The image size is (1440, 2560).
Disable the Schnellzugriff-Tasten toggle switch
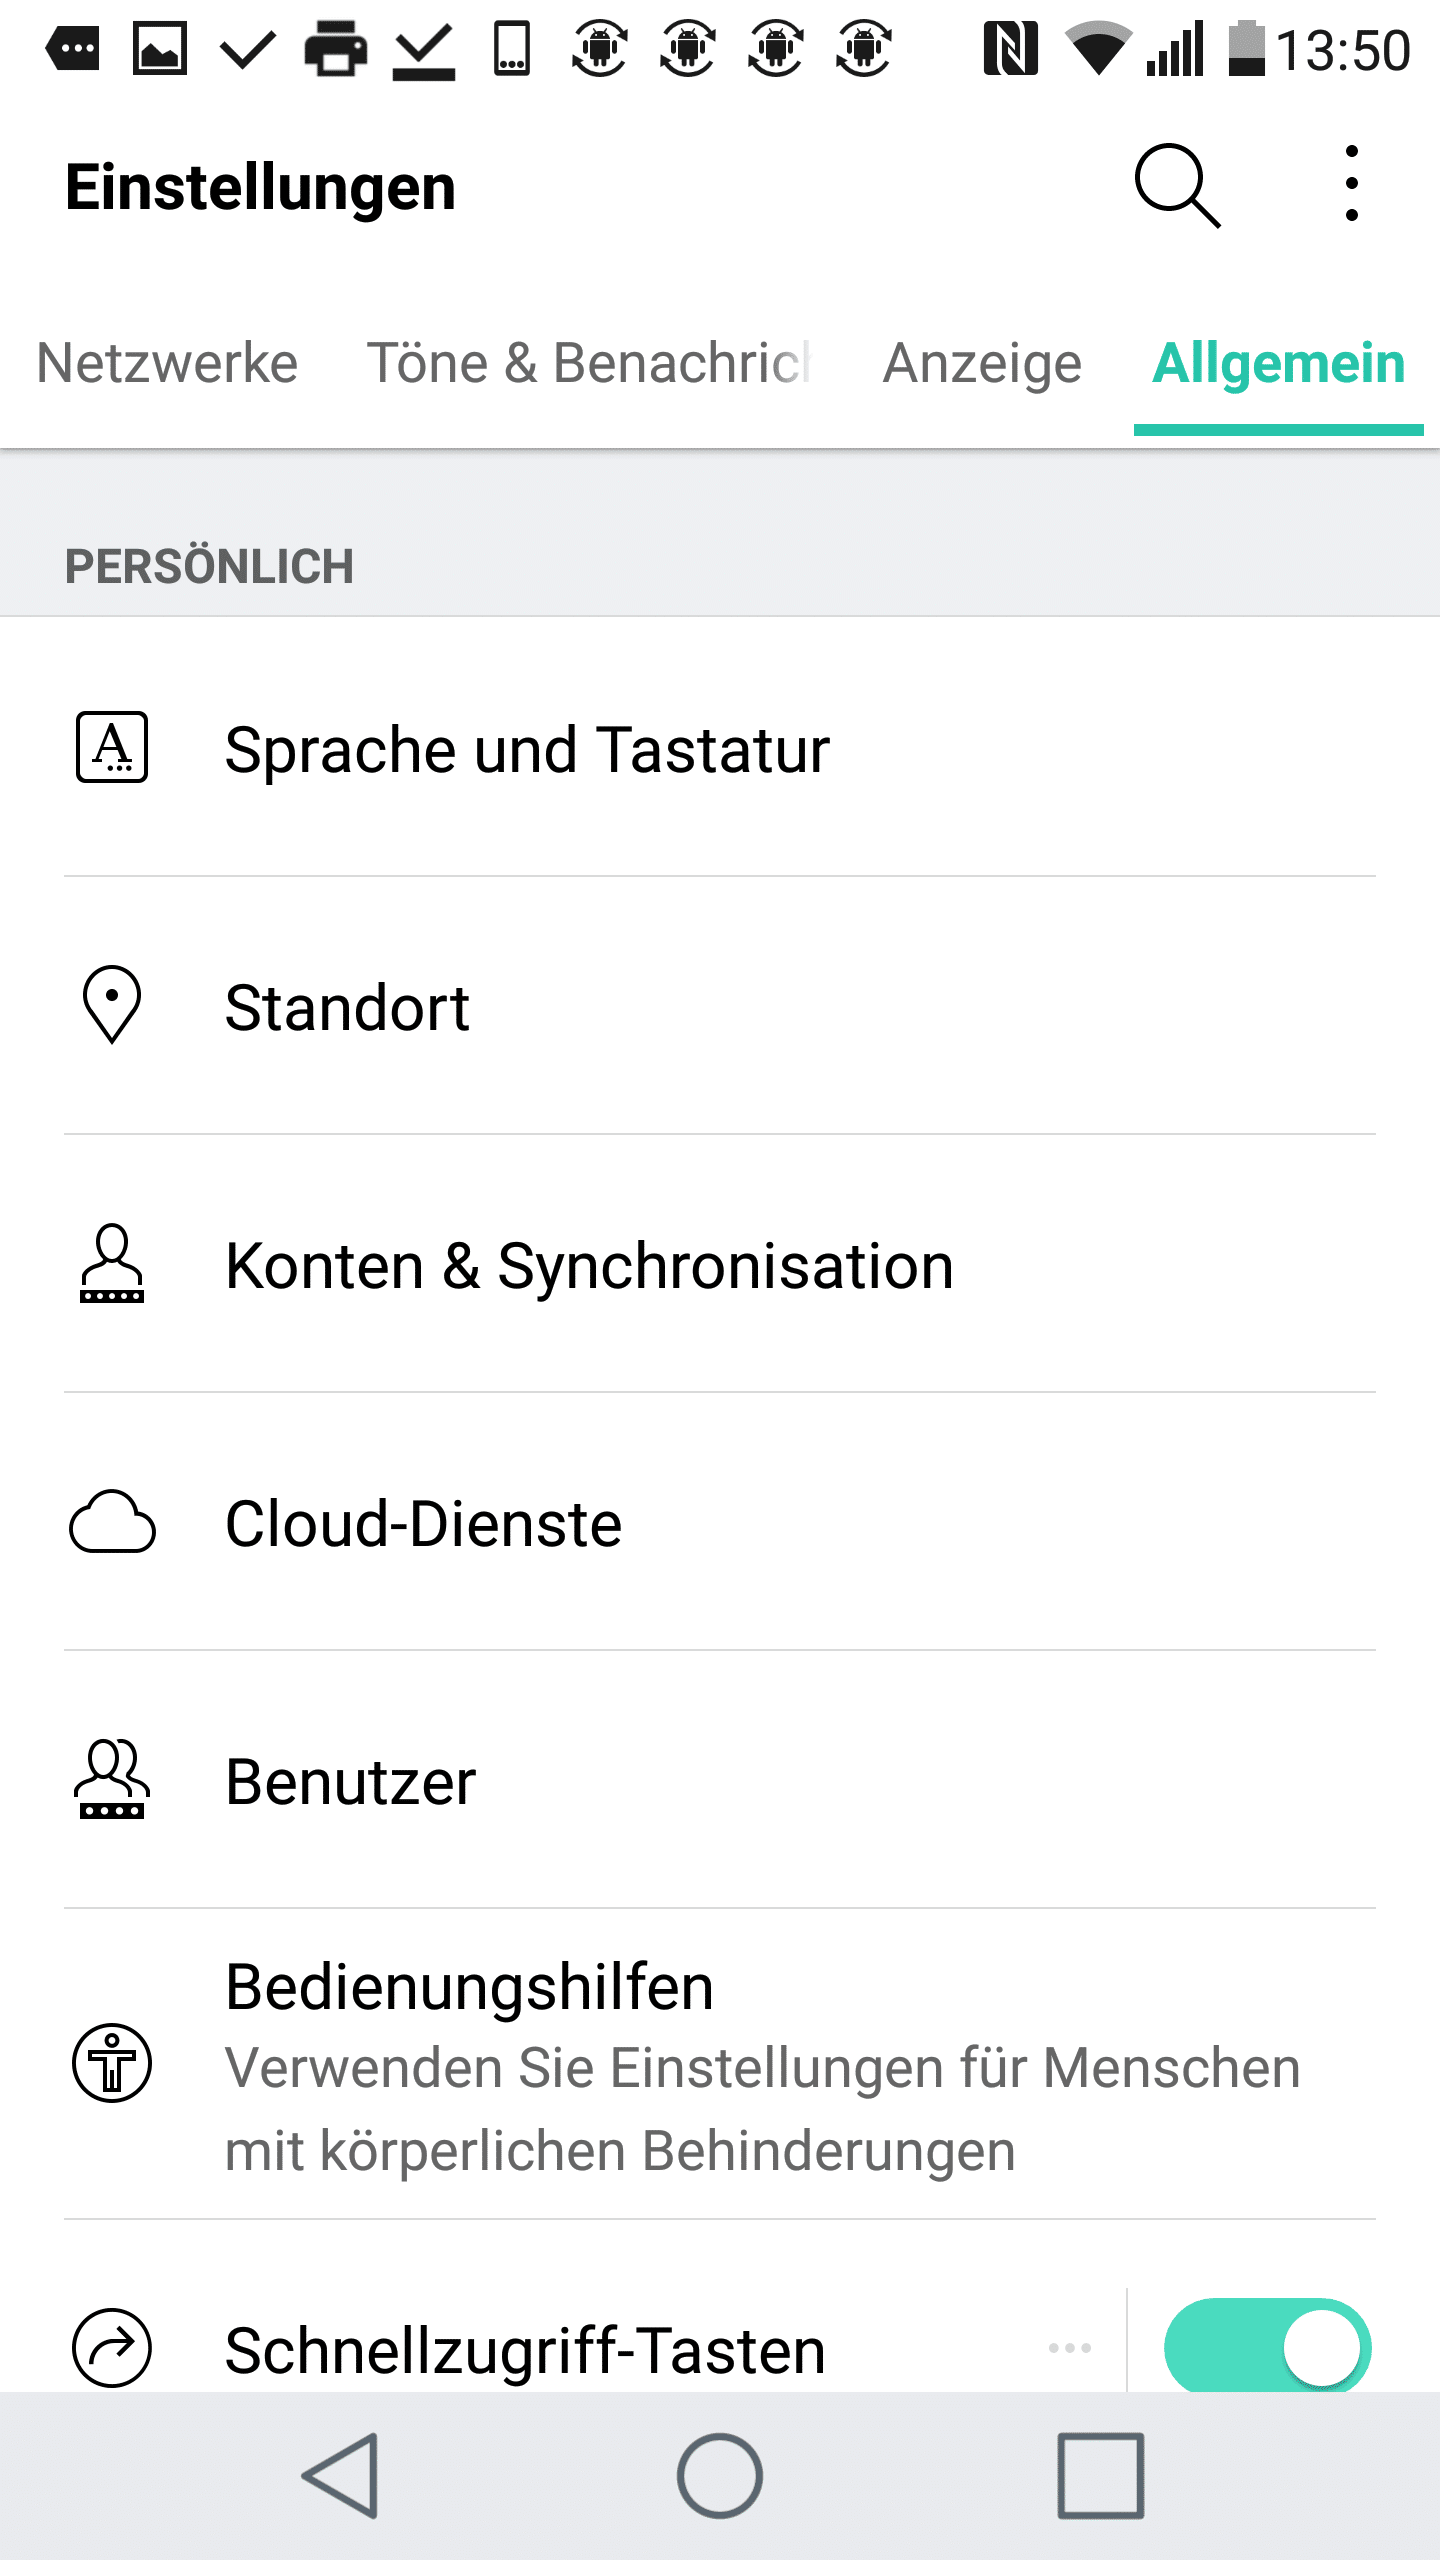point(1267,2345)
